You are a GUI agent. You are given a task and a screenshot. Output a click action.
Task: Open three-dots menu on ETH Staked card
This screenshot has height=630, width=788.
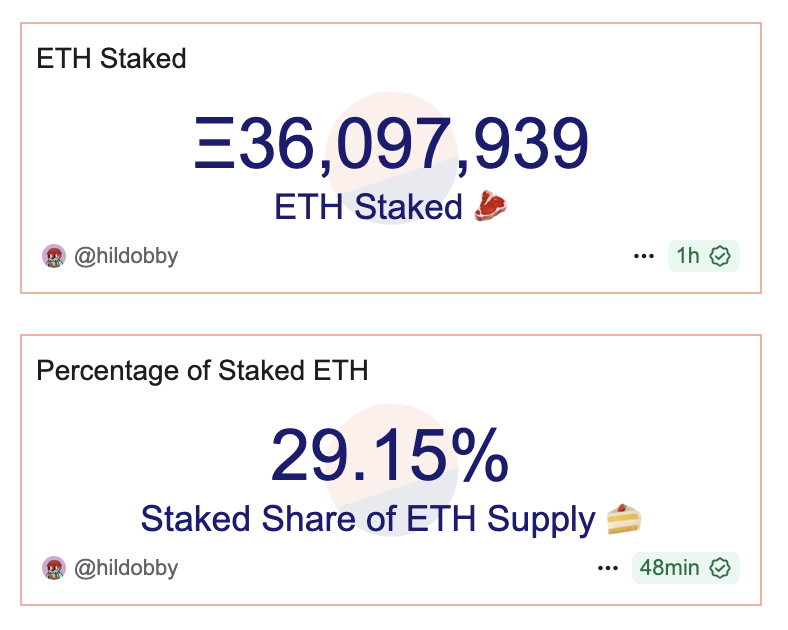(643, 256)
